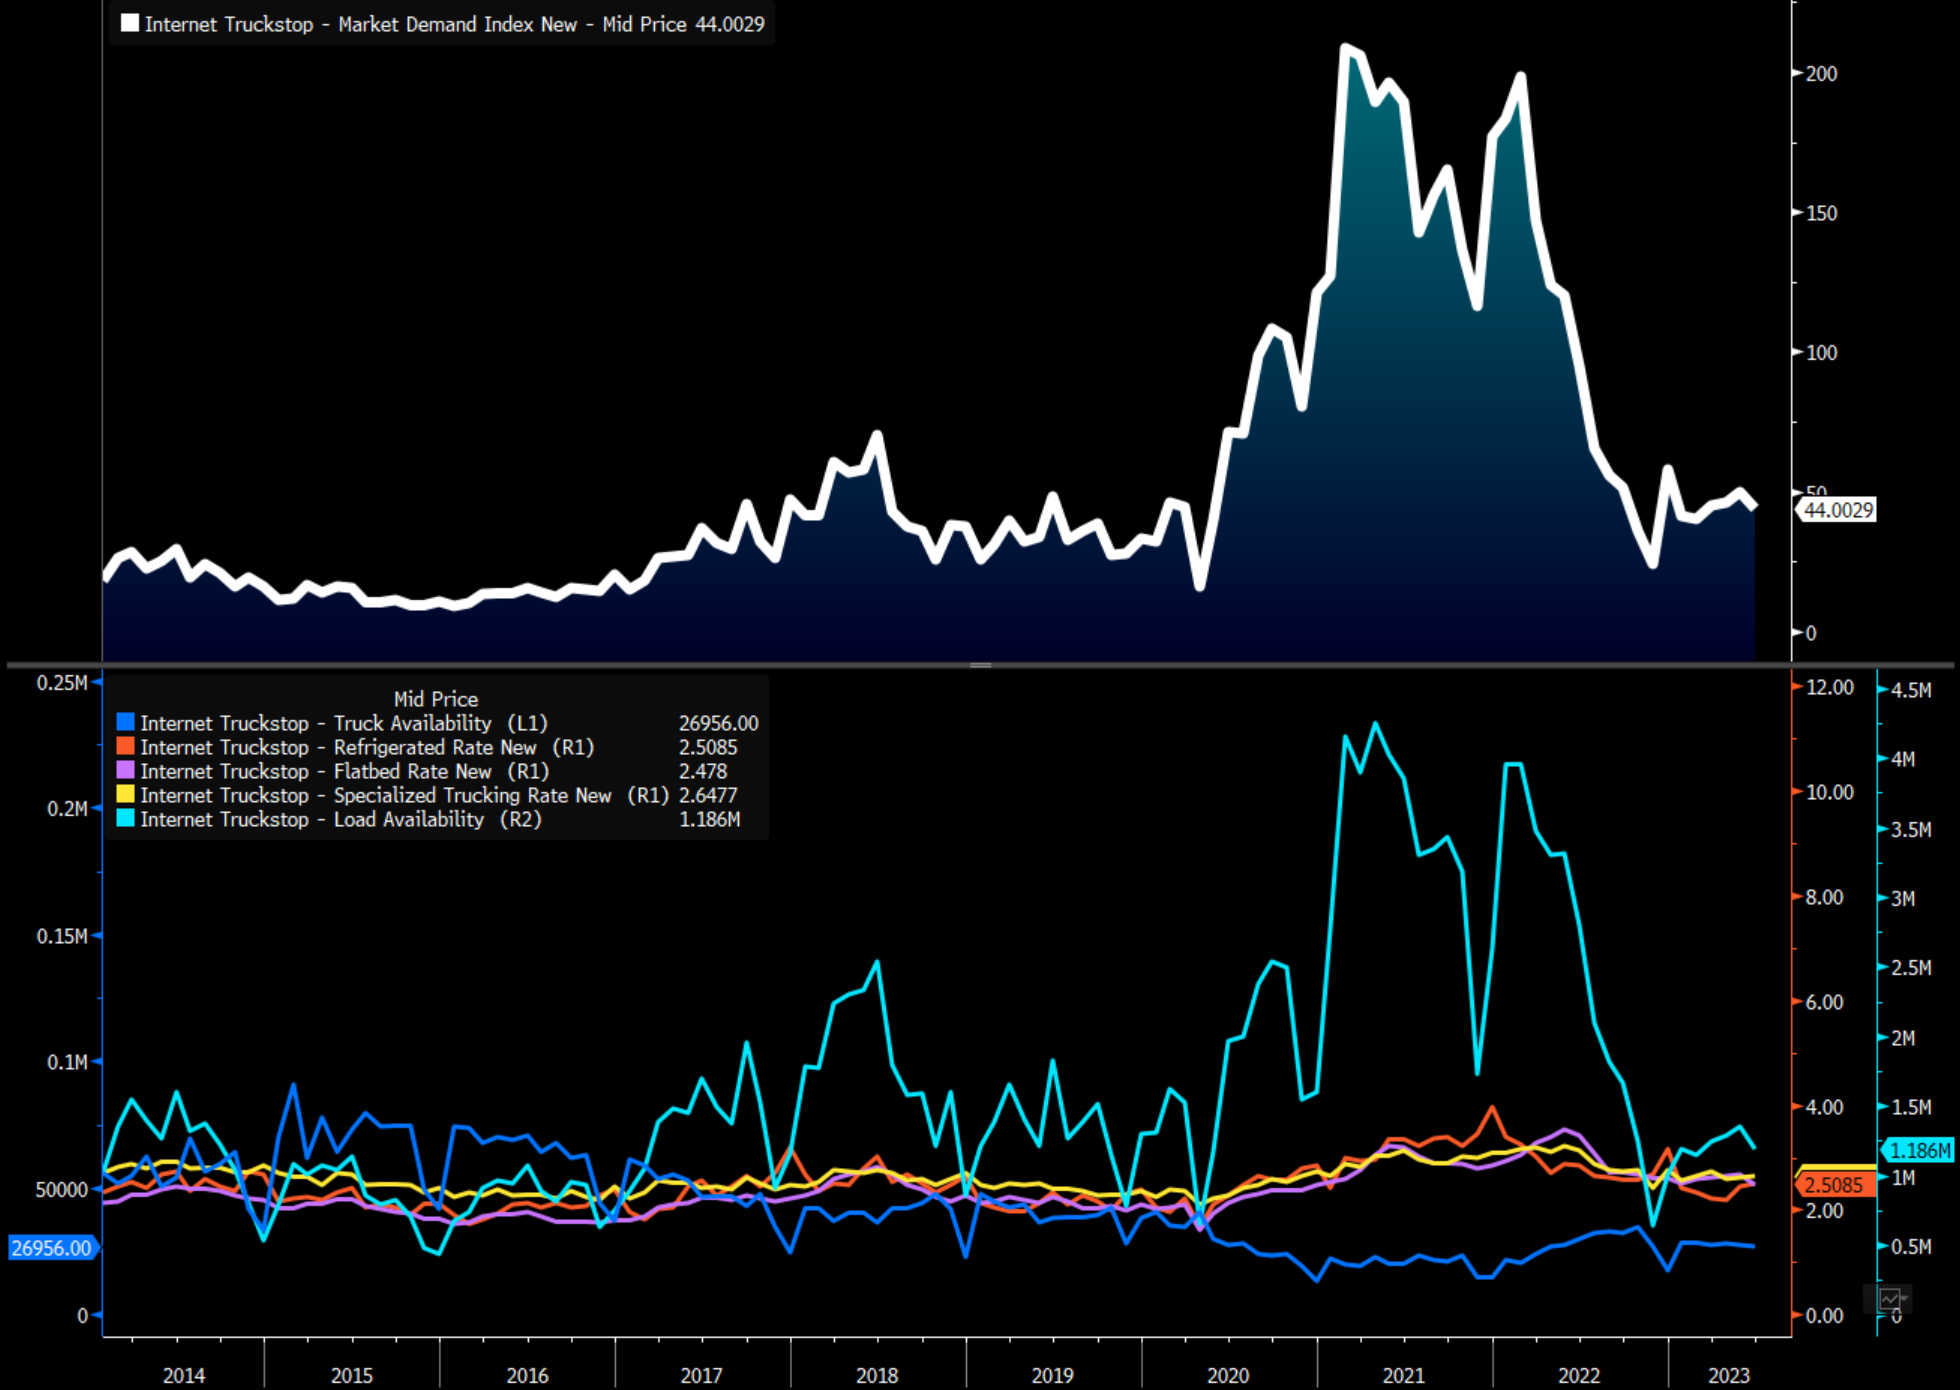Viewport: 1960px width, 1390px height.
Task: Click the 2023 label on time axis
Action: point(1729,1375)
